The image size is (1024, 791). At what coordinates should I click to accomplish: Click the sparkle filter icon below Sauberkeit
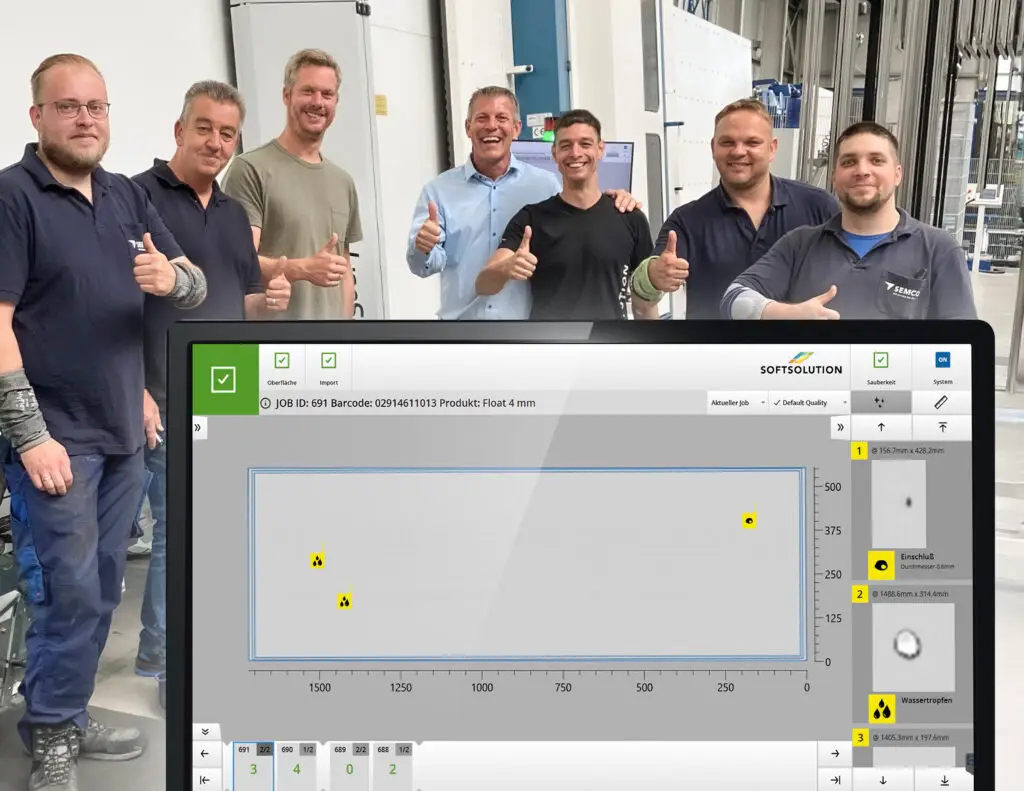tap(880, 402)
